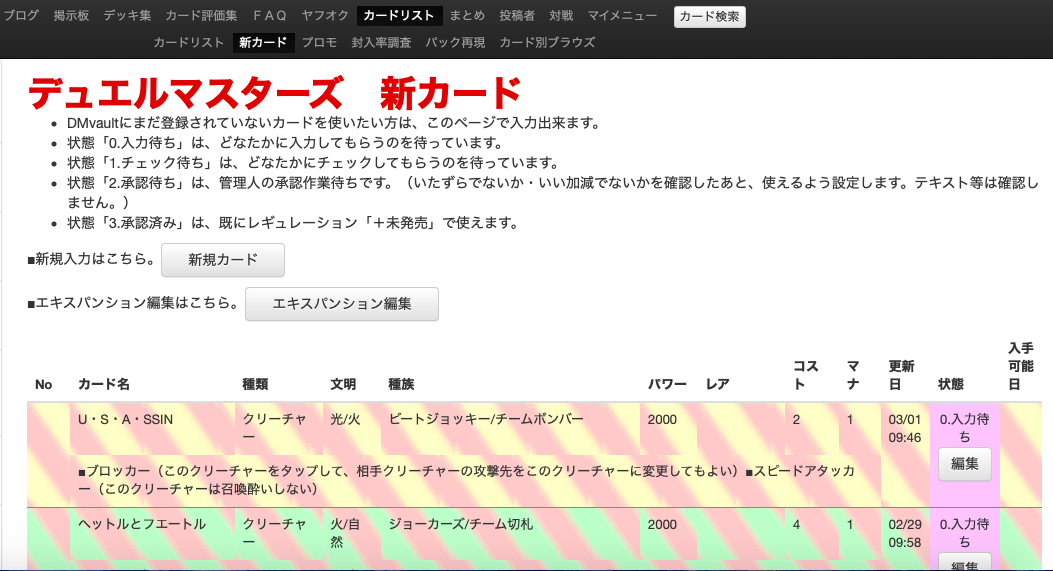1053x571 pixels.
Task: Select the 新カード sub-tab
Action: coord(263,42)
